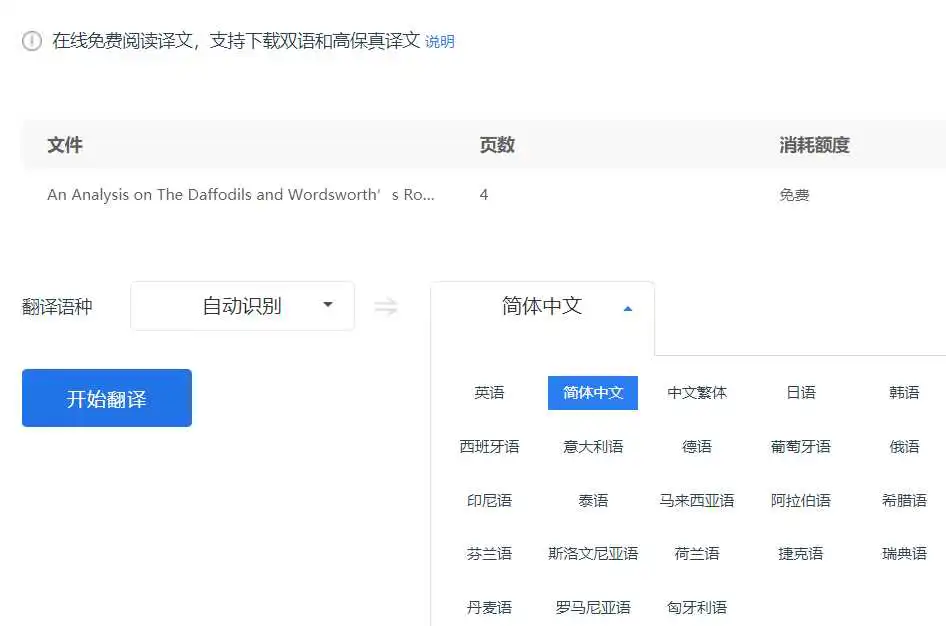This screenshot has width=946, height=626.
Task: Set target language to 斯洛文尼亚语
Action: [593, 553]
